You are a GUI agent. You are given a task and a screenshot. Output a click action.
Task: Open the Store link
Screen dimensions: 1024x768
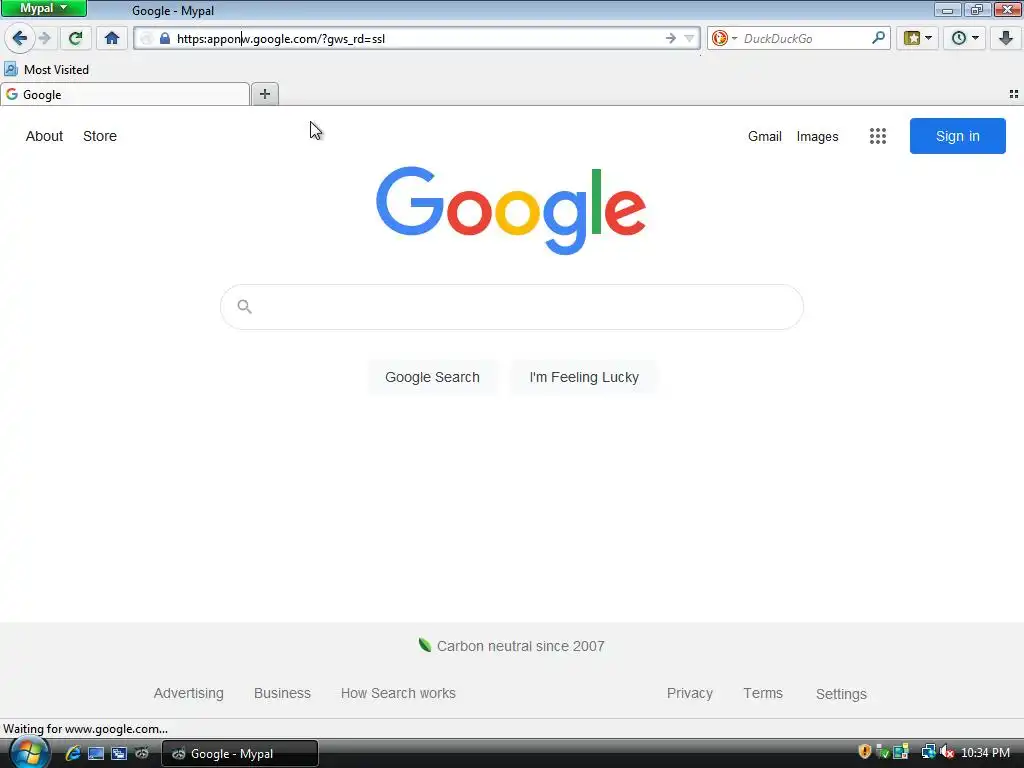[x=100, y=136]
